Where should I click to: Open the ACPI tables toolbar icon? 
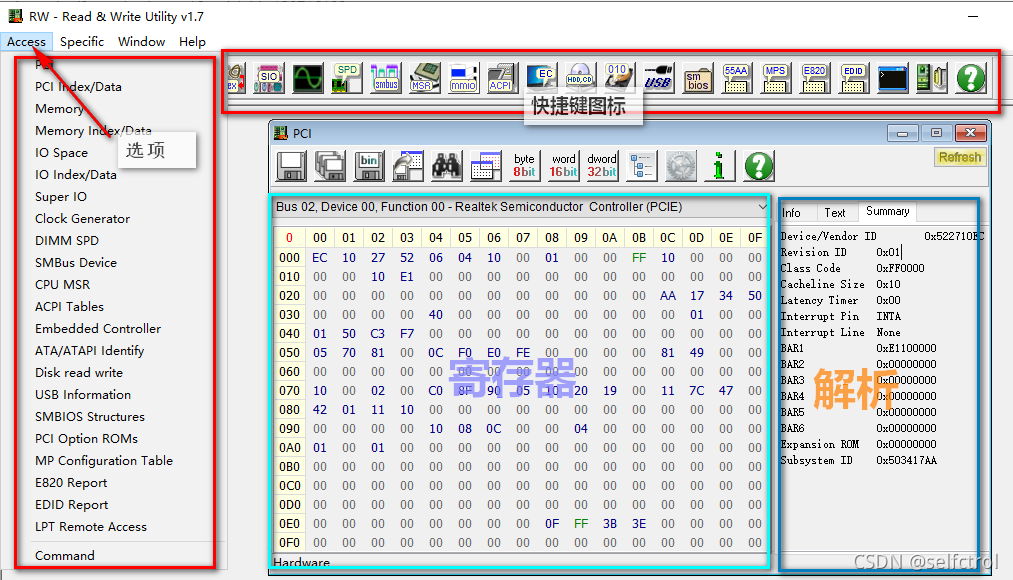coord(502,78)
